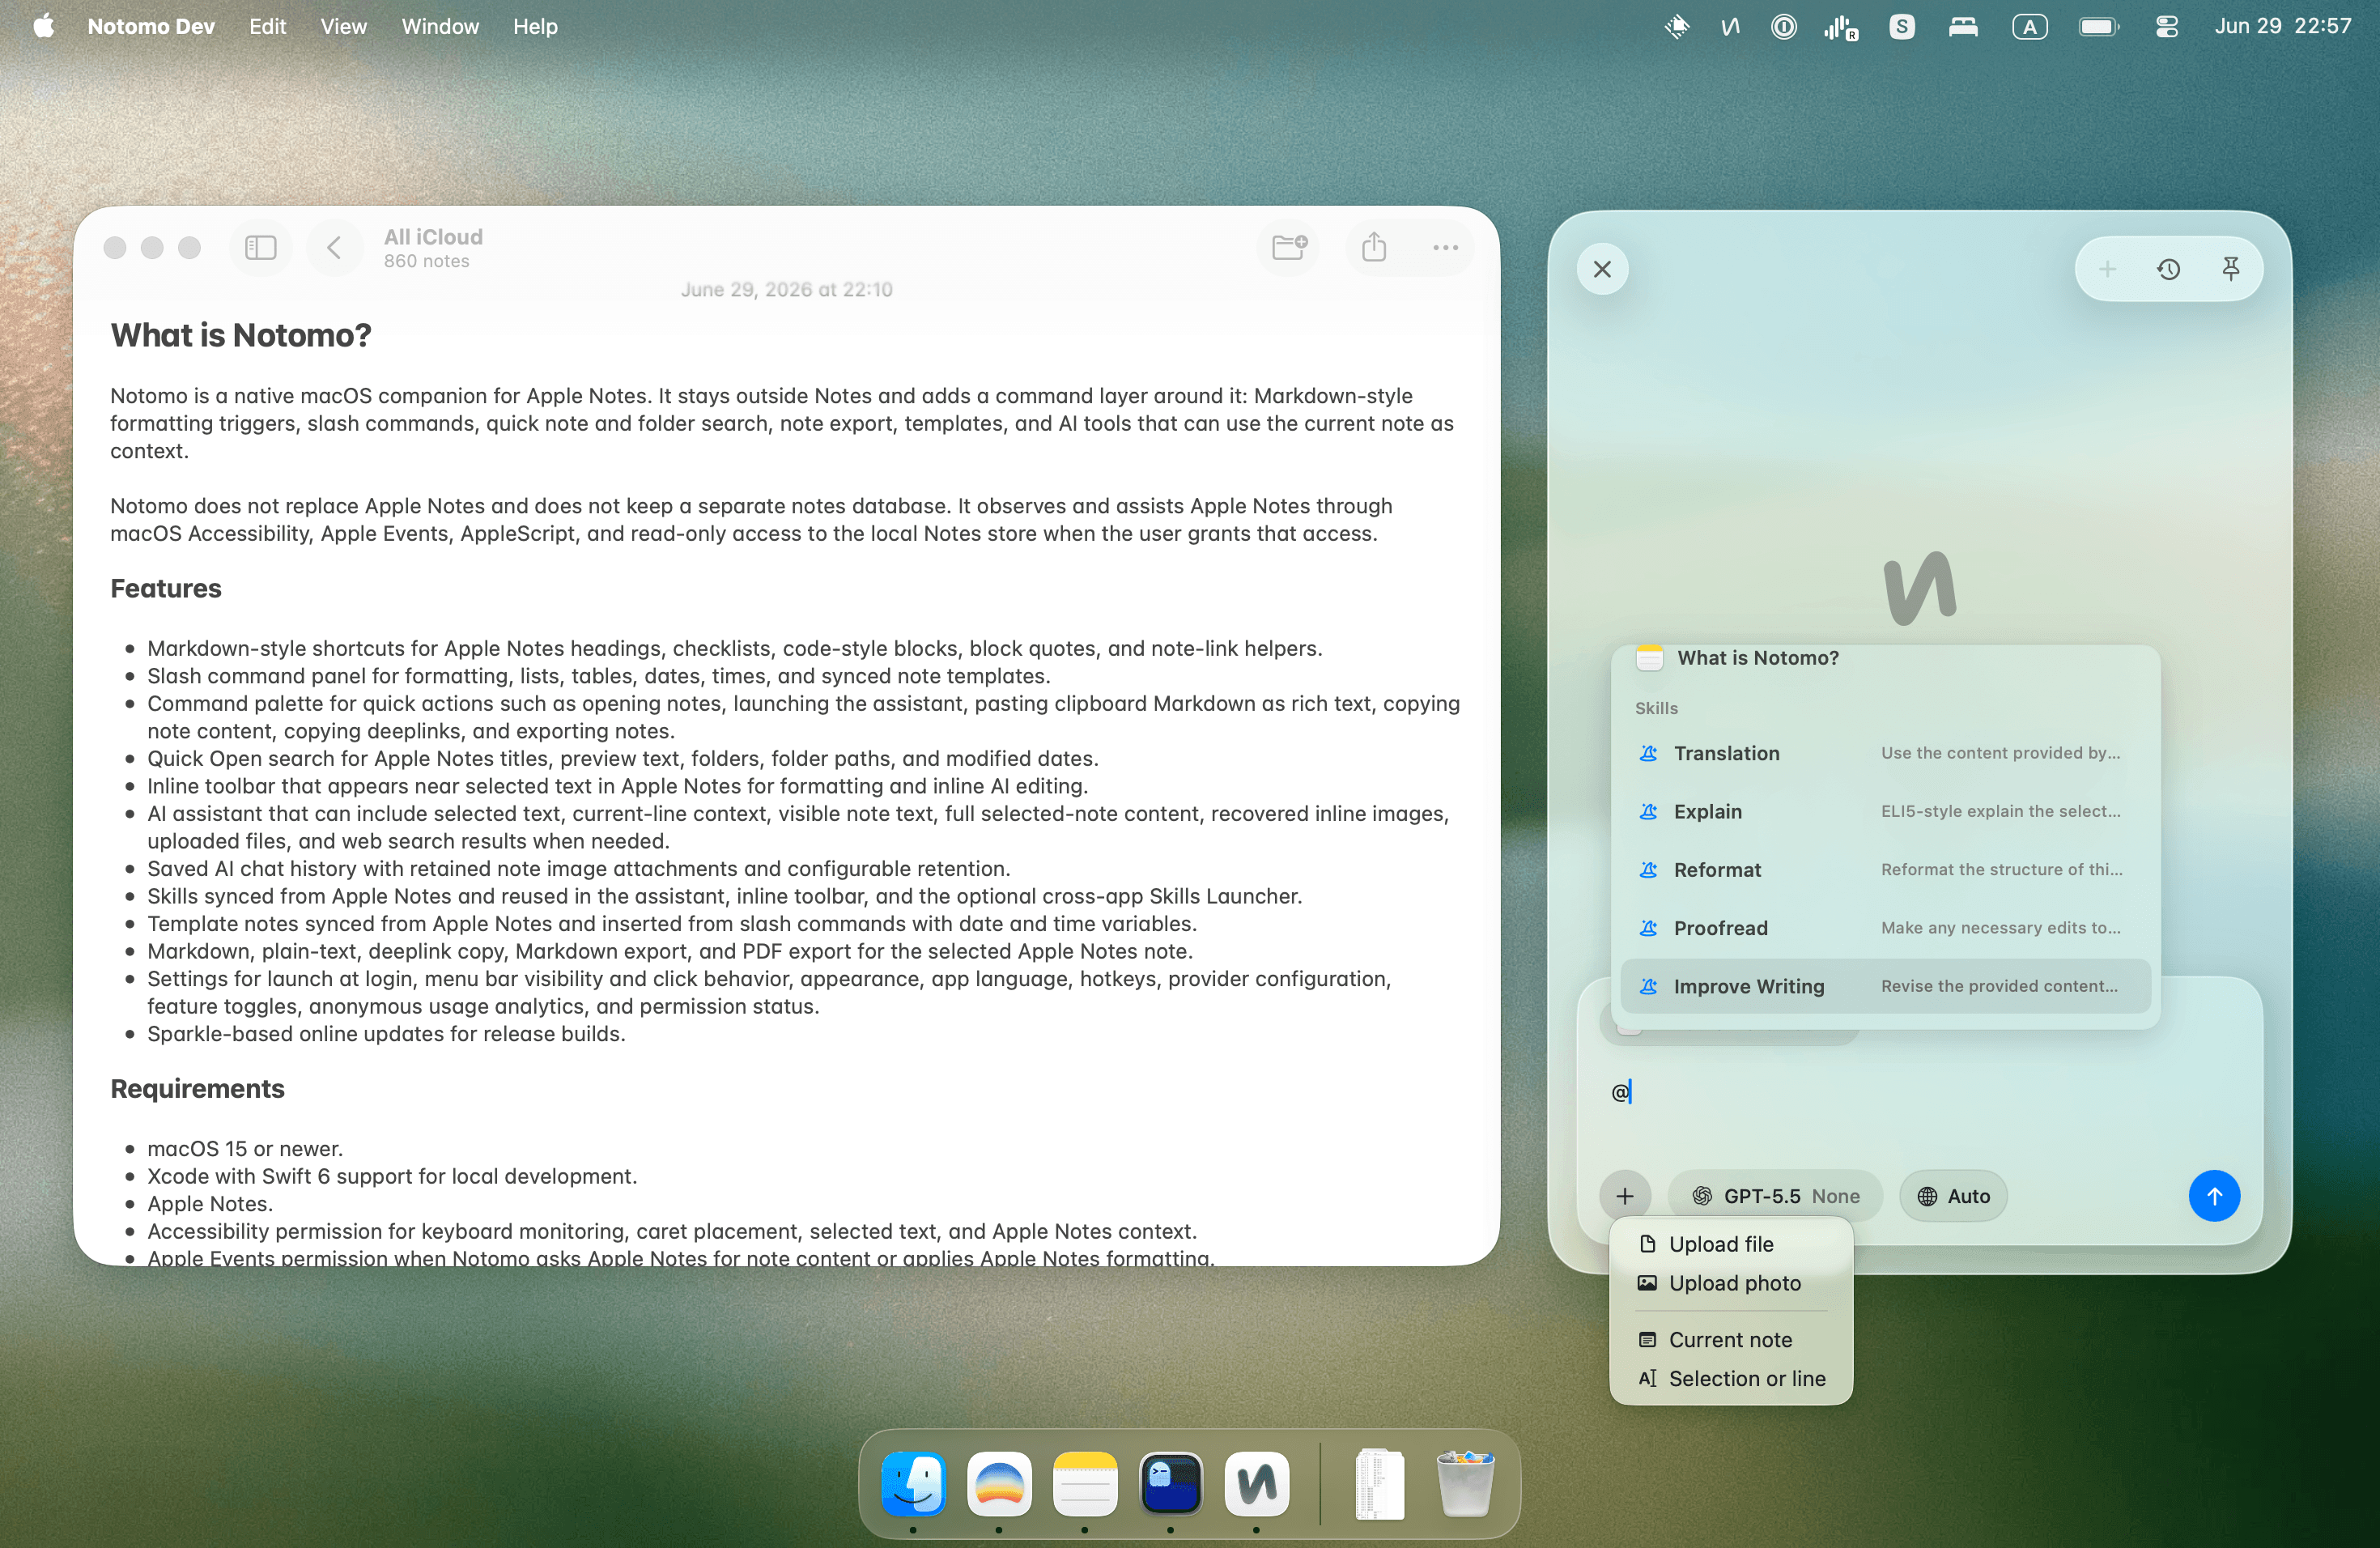Click the S menu bar icon
This screenshot has height=1548, width=2380.
1902,27
